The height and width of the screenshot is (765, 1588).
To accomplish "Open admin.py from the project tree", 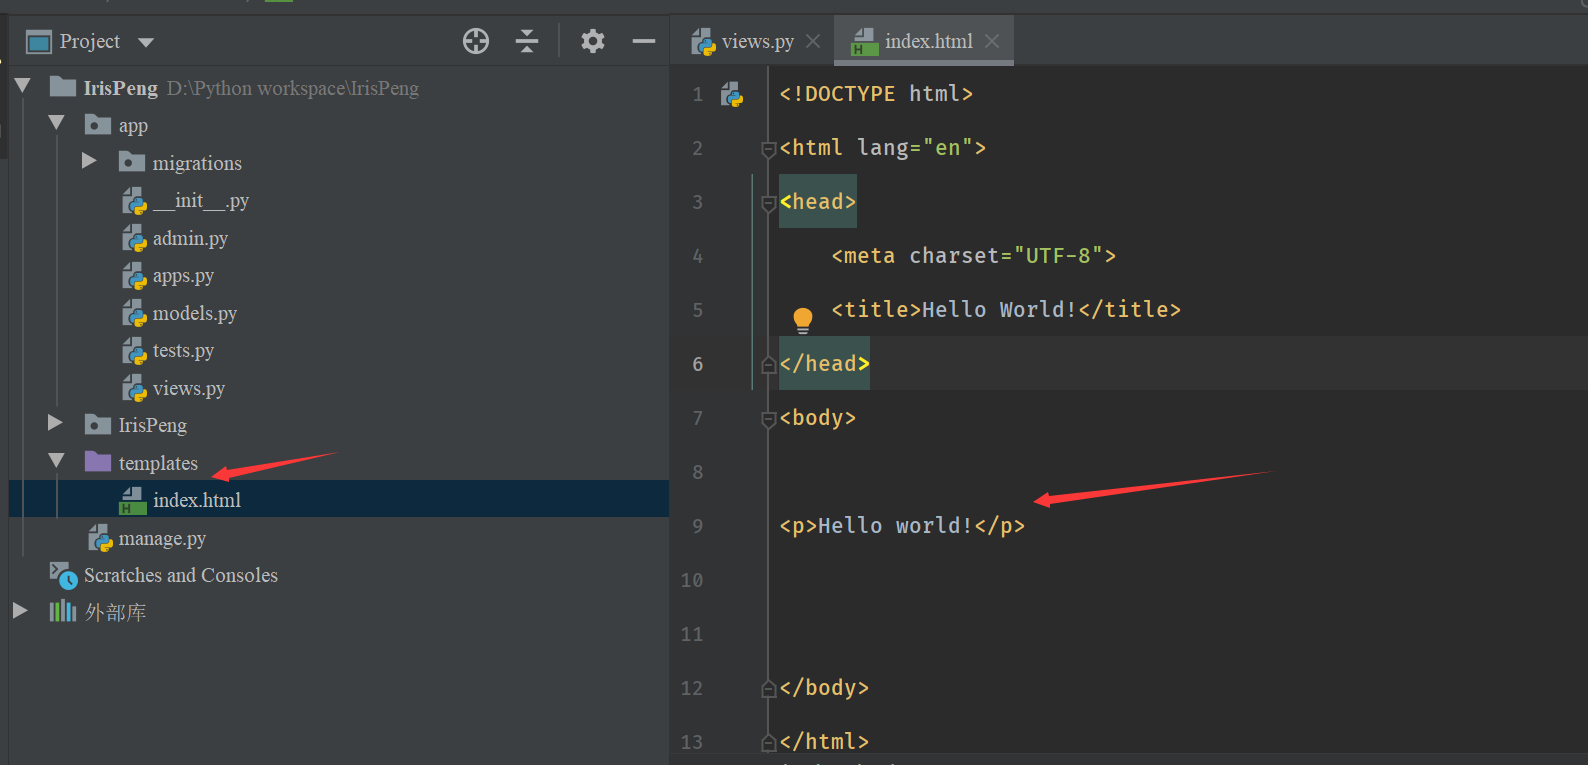I will (x=190, y=238).
